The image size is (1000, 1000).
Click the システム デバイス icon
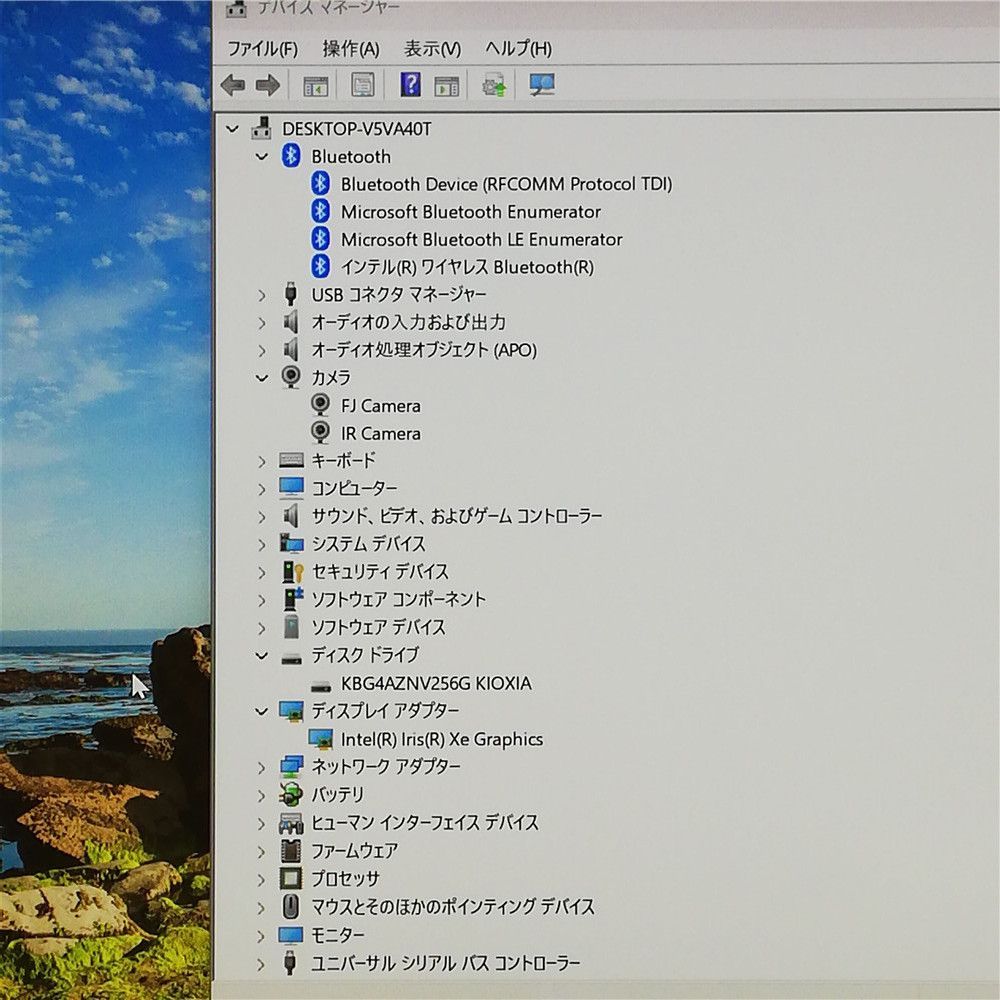click(x=291, y=543)
